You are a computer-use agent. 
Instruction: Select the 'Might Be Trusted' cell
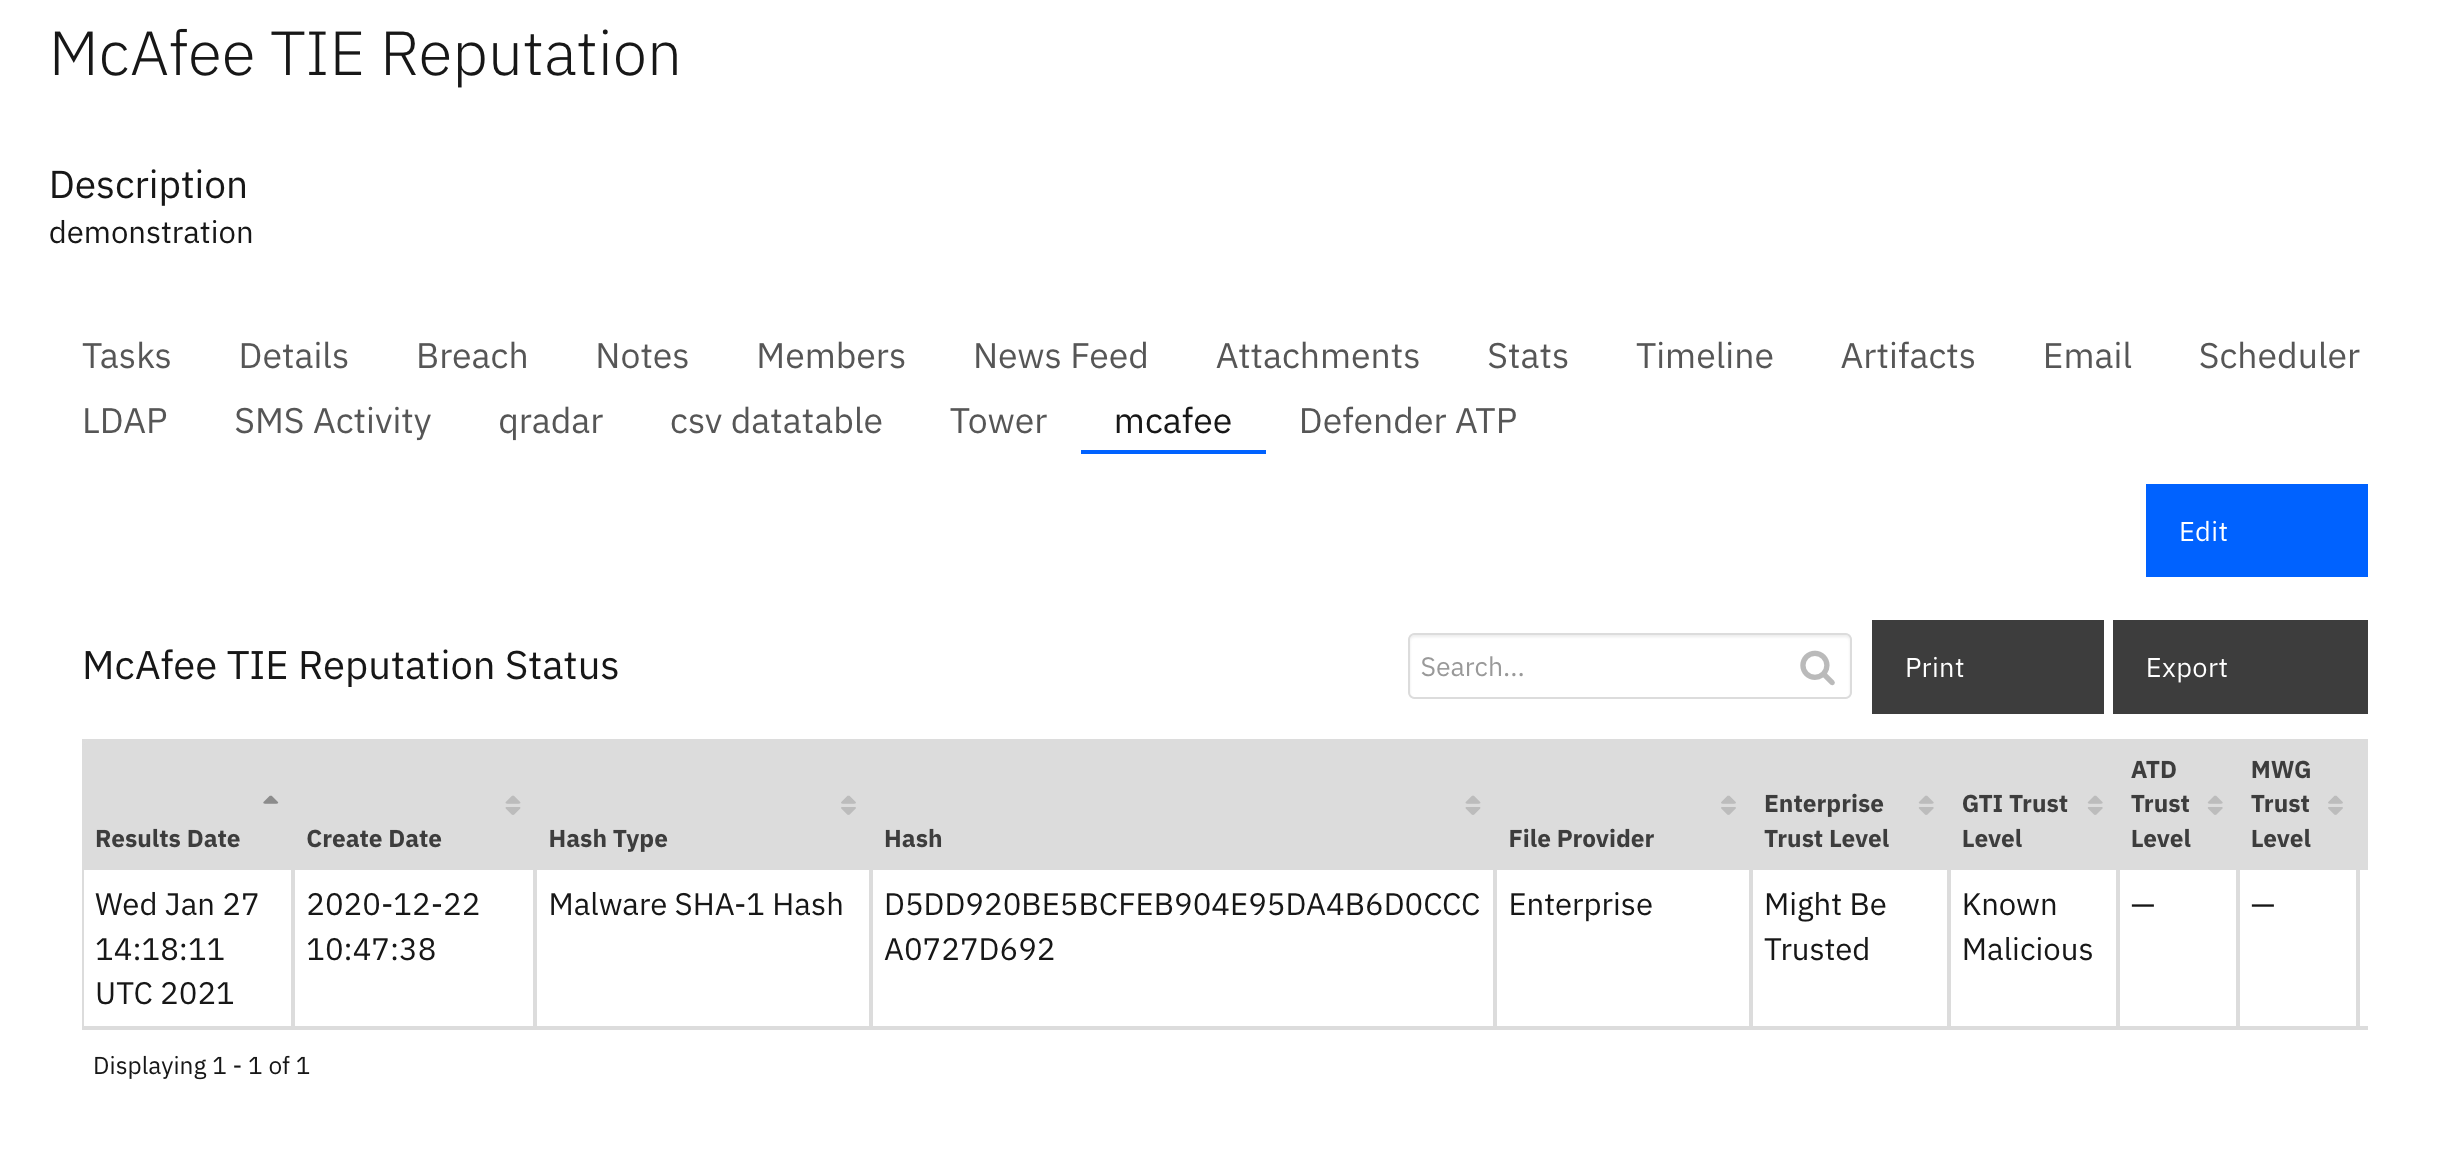(x=1850, y=948)
